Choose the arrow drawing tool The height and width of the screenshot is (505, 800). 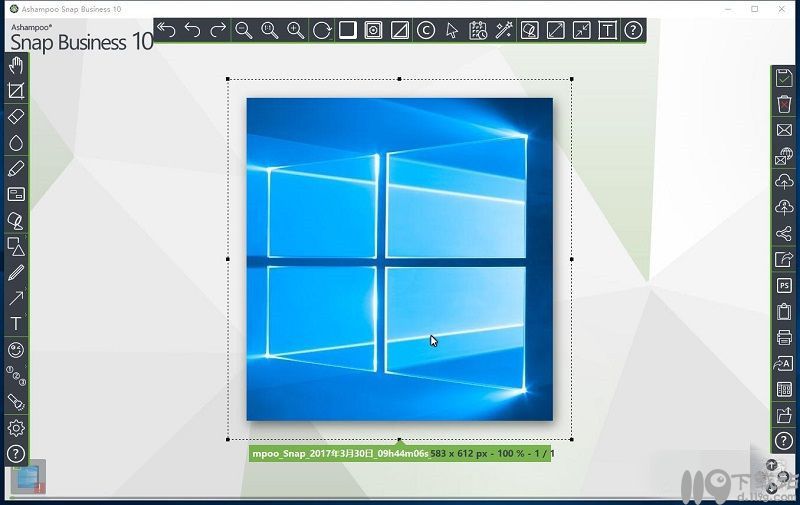click(x=16, y=298)
